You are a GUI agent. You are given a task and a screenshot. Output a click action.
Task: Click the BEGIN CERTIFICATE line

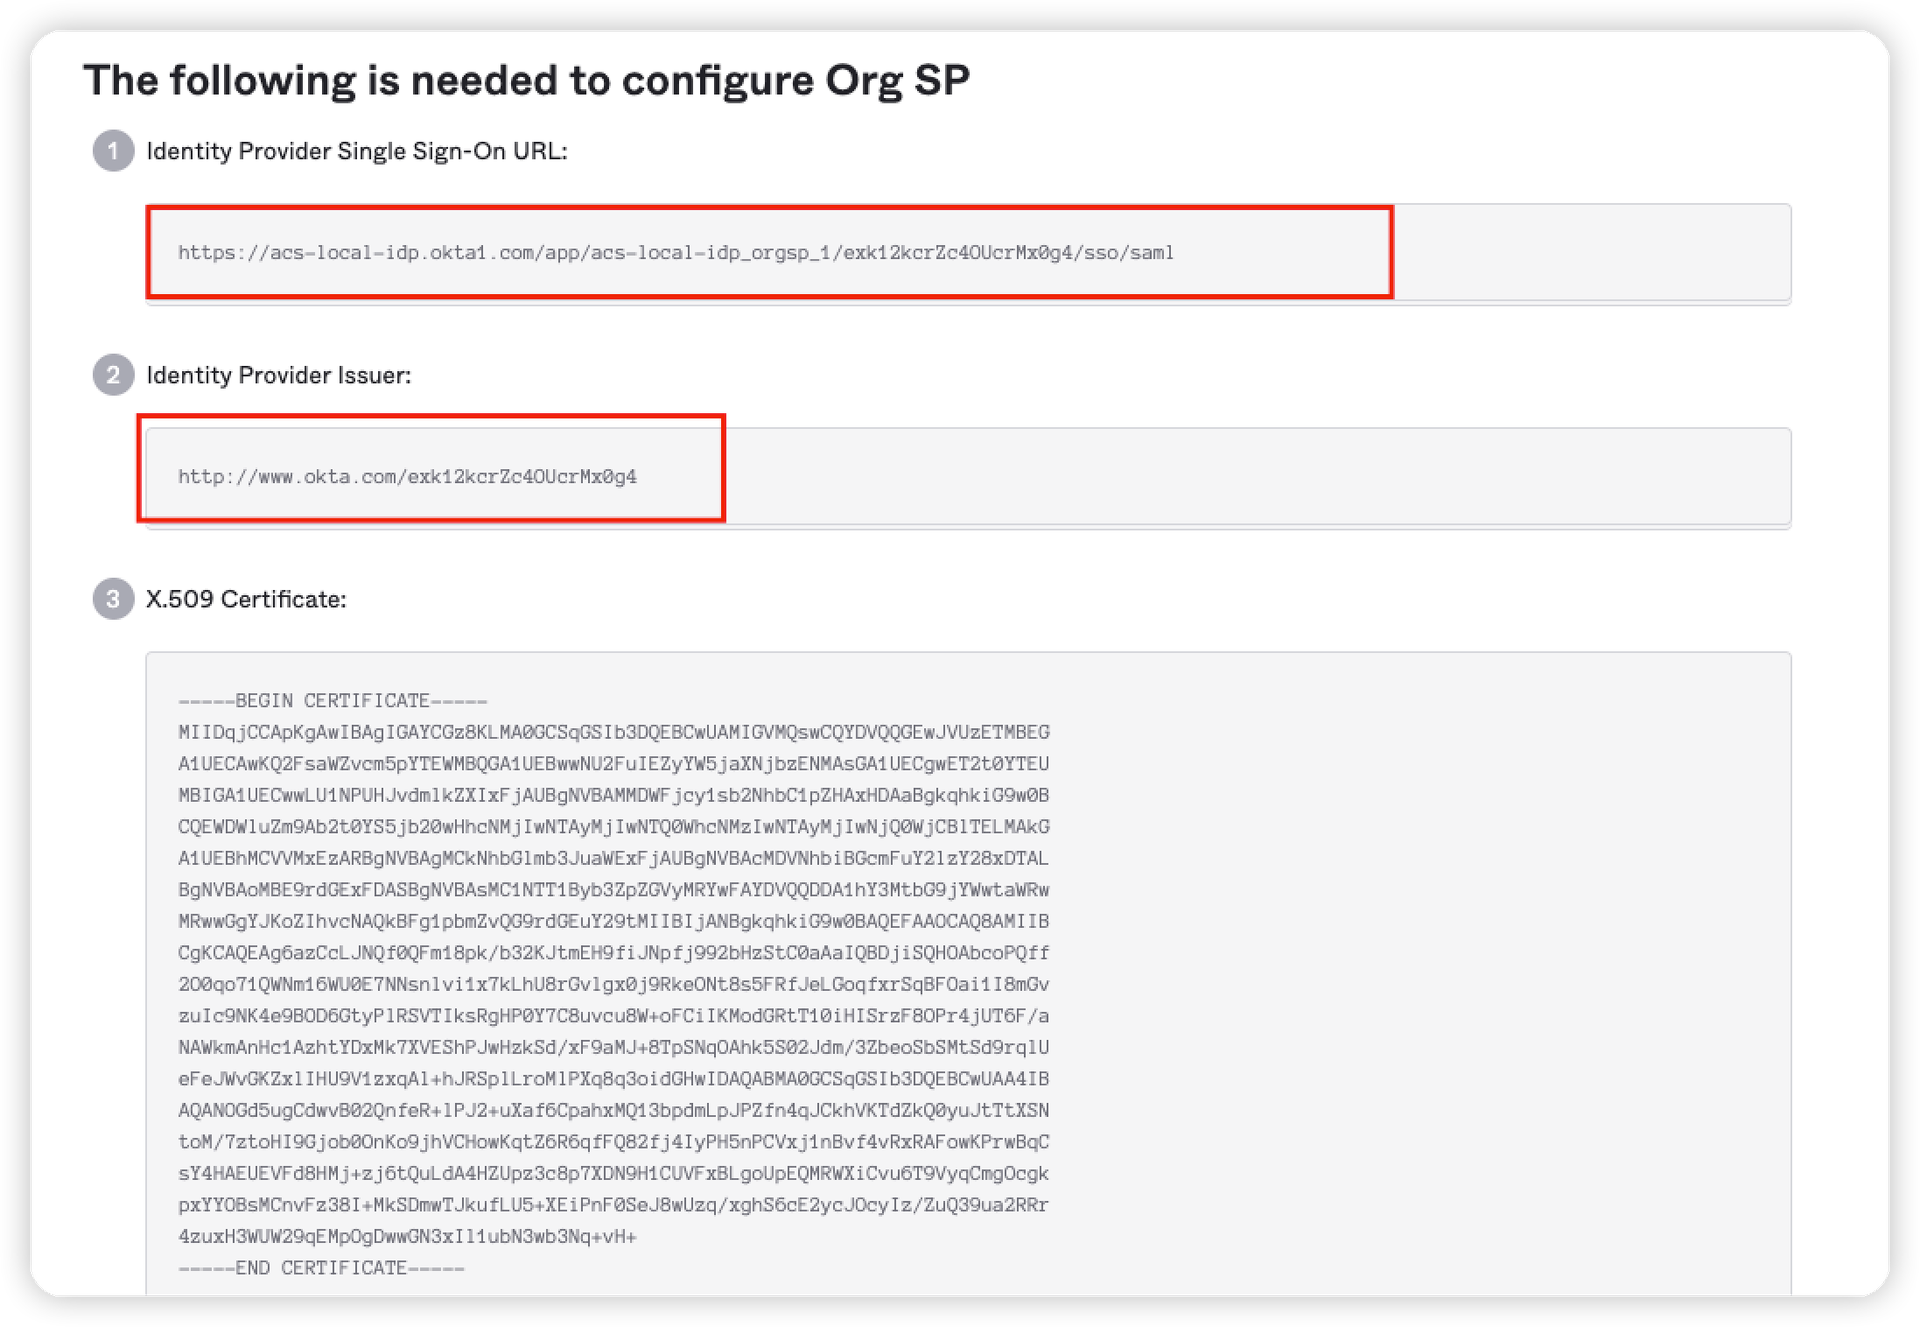point(332,701)
